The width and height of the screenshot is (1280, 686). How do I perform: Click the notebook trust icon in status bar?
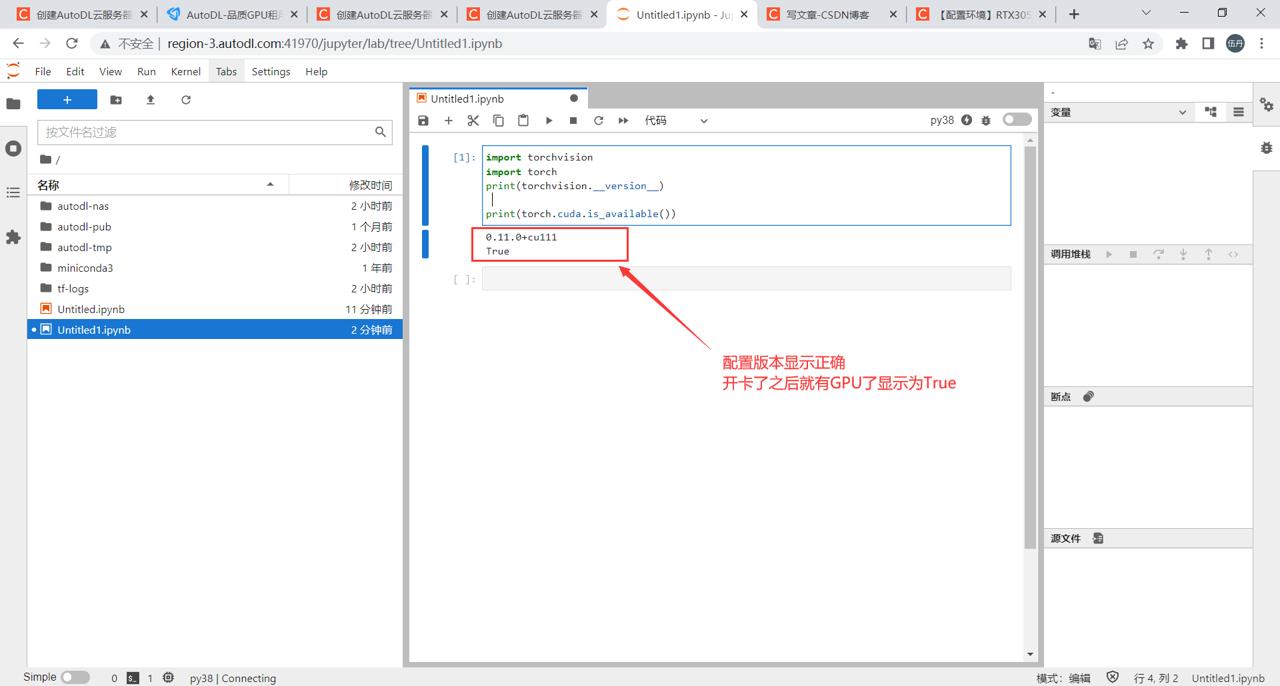pyautogui.click(x=1112, y=677)
